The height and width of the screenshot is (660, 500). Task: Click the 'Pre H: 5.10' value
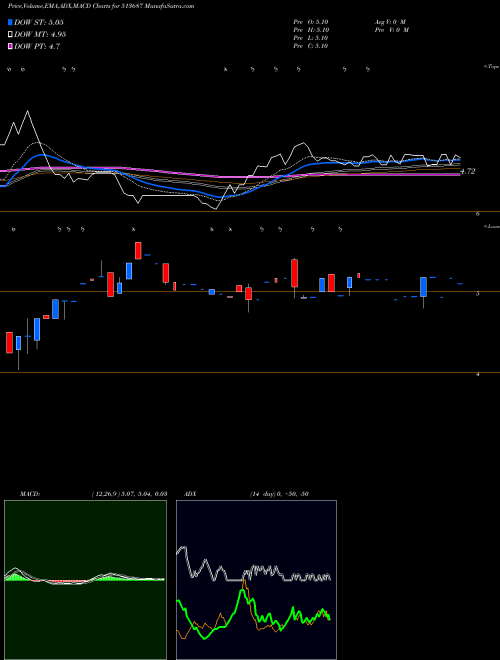click(311, 30)
